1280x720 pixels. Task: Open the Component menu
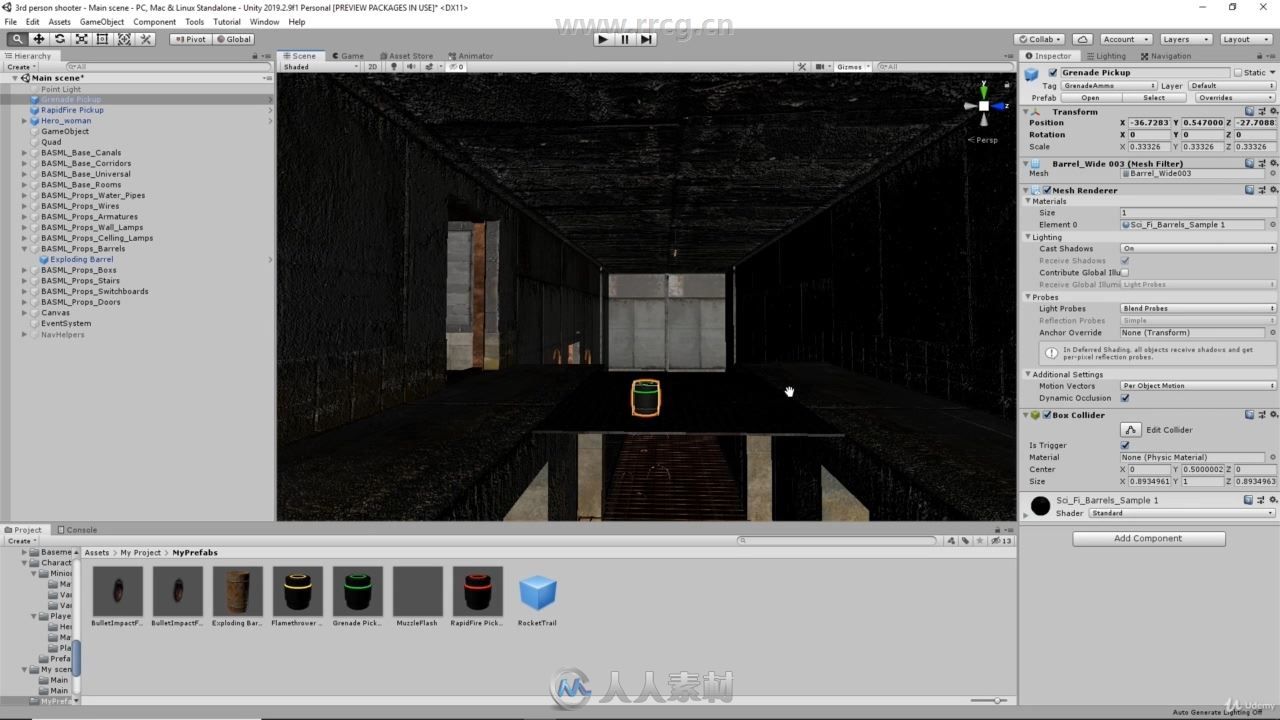pyautogui.click(x=154, y=22)
